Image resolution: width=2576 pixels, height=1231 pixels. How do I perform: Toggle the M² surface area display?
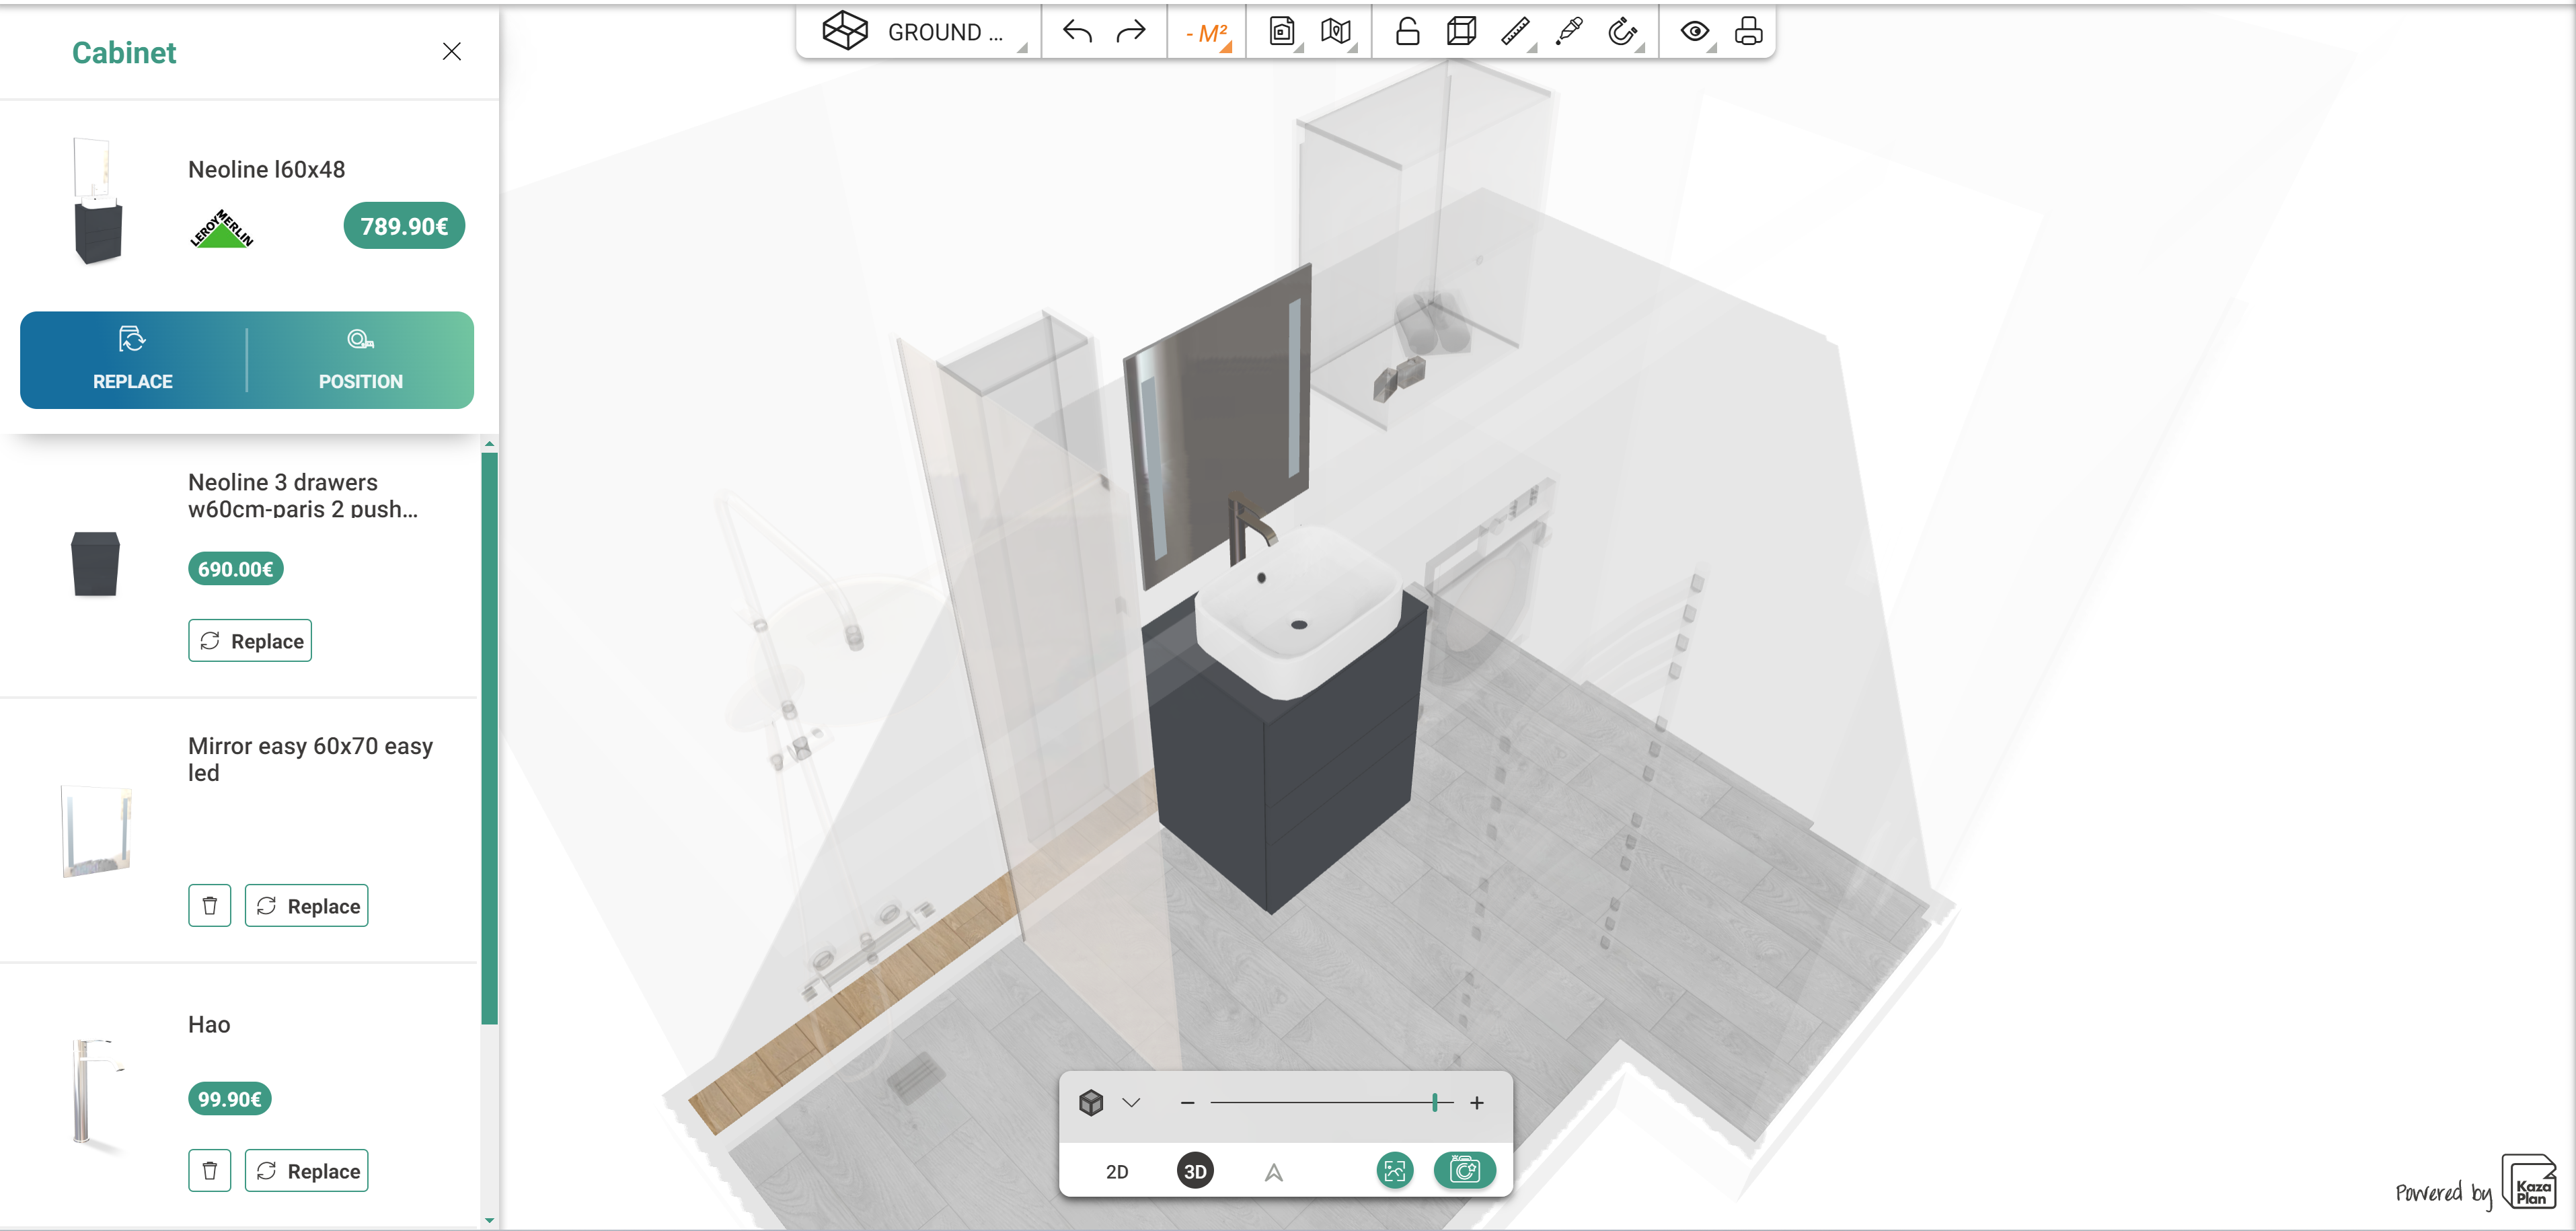coord(1207,33)
